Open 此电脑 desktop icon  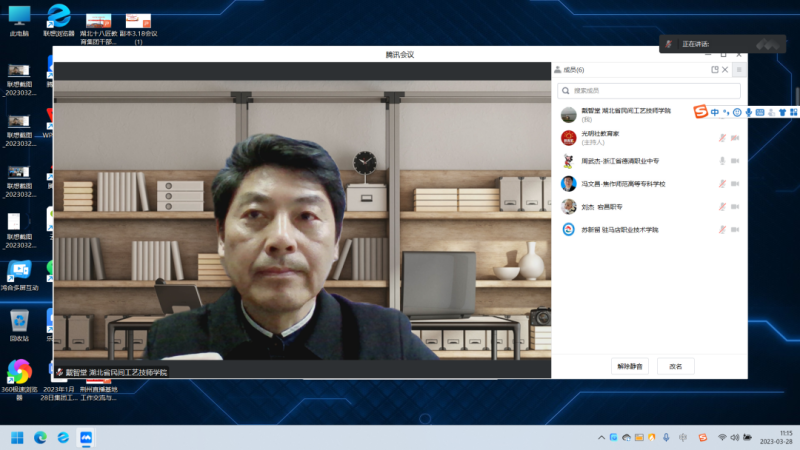click(x=19, y=21)
